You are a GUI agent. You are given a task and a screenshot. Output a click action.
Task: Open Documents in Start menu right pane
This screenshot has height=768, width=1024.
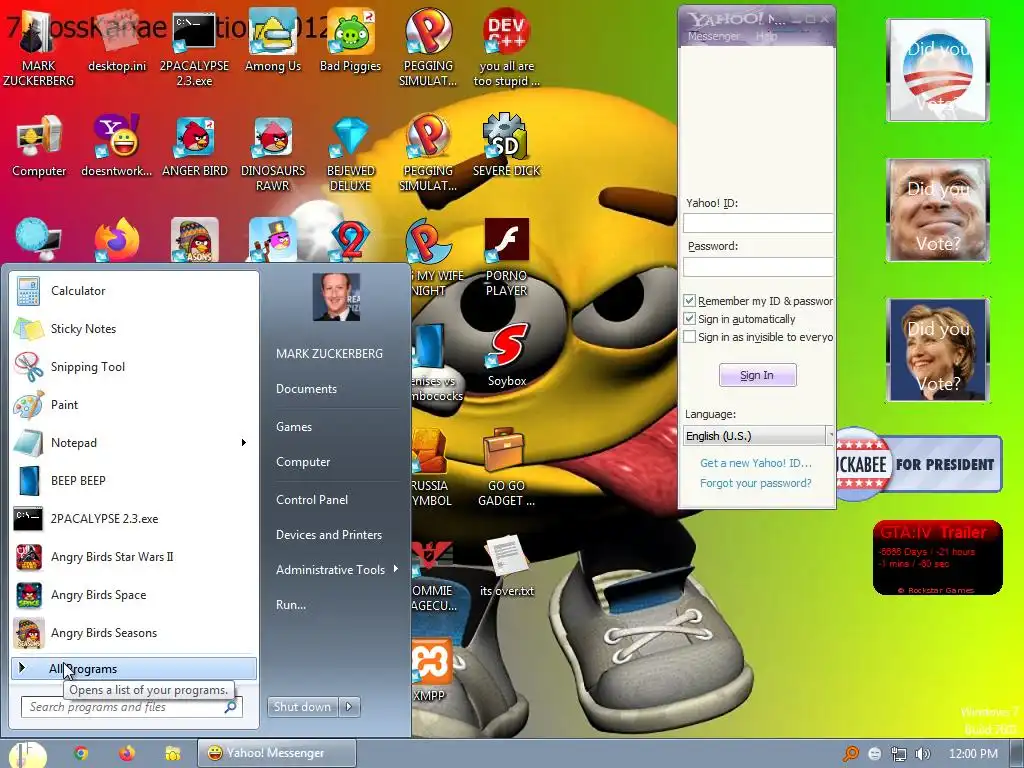click(306, 389)
